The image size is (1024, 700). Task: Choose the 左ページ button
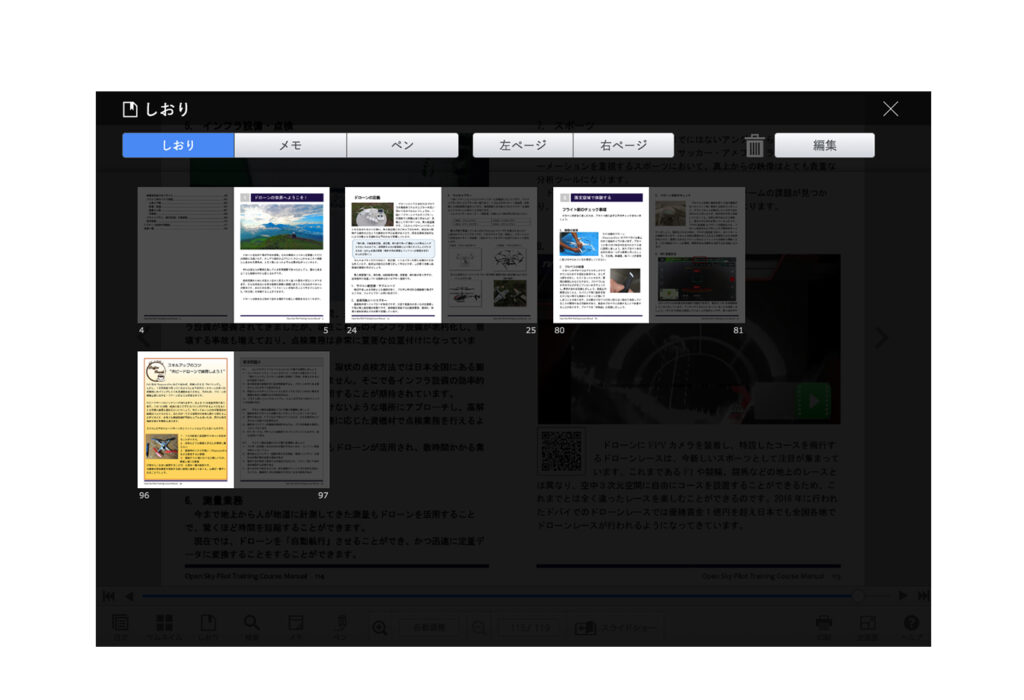(523, 146)
